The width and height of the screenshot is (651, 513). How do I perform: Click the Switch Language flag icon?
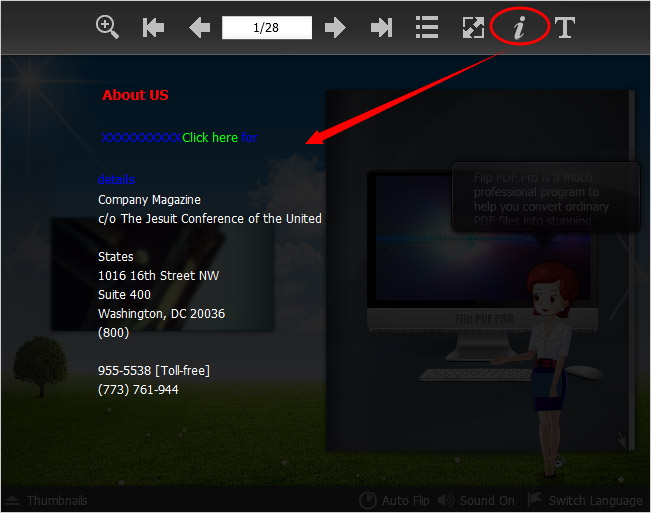[535, 499]
